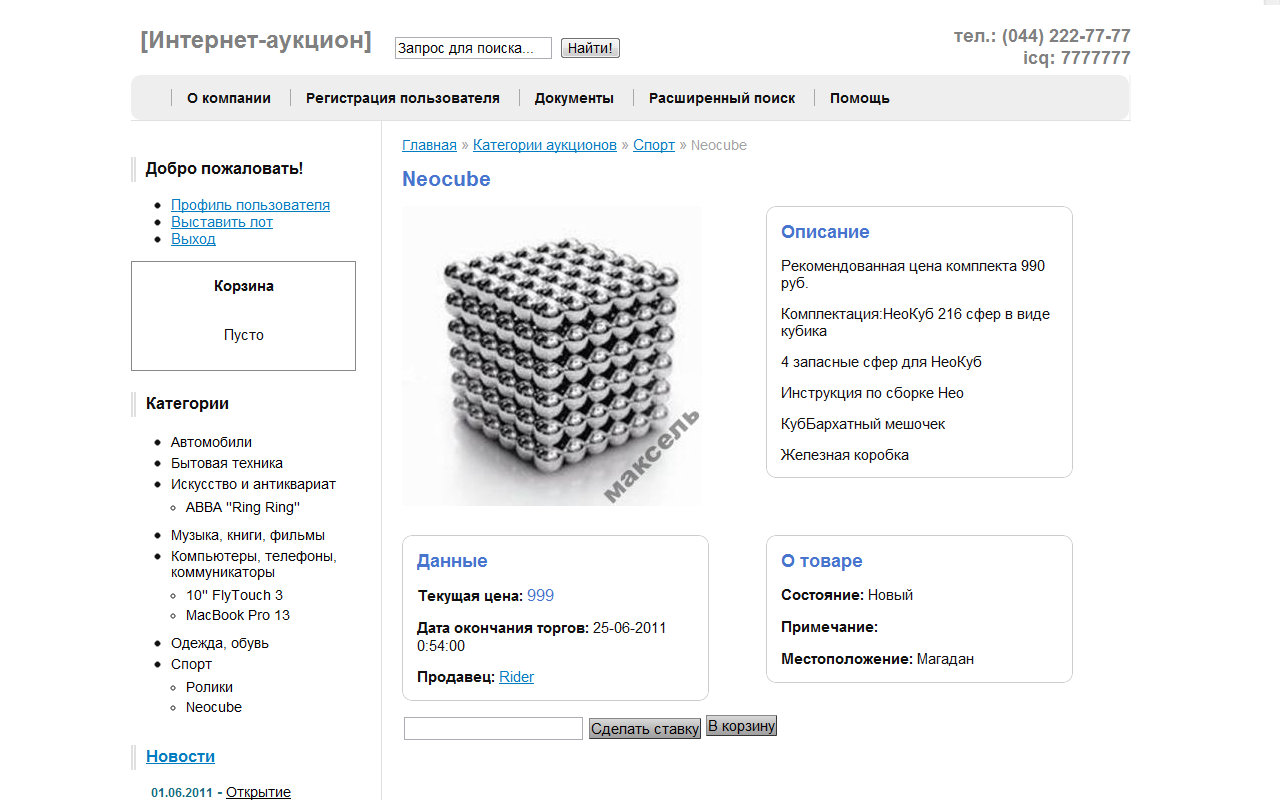Select Компьютеры, телефоны, коммуникаторы category
This screenshot has width=1280, height=800.
pyautogui.click(x=254, y=564)
